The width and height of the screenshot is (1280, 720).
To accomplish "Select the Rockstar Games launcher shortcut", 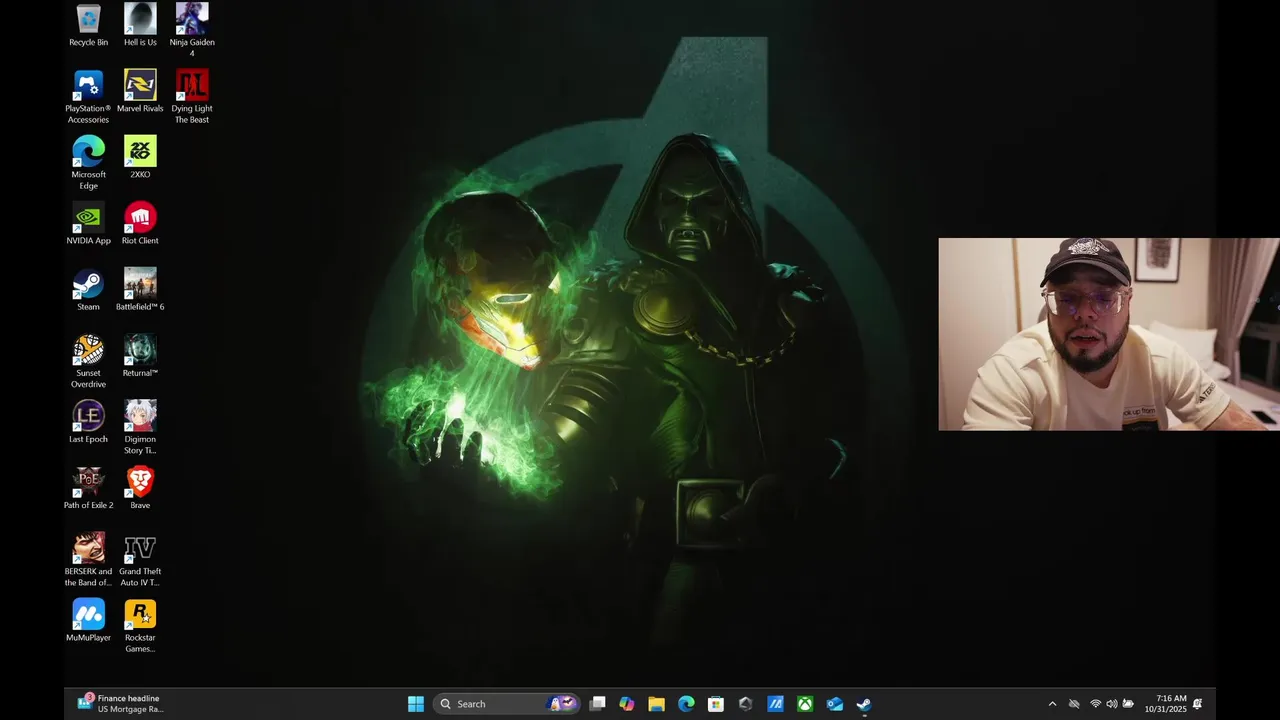I will coord(140,625).
